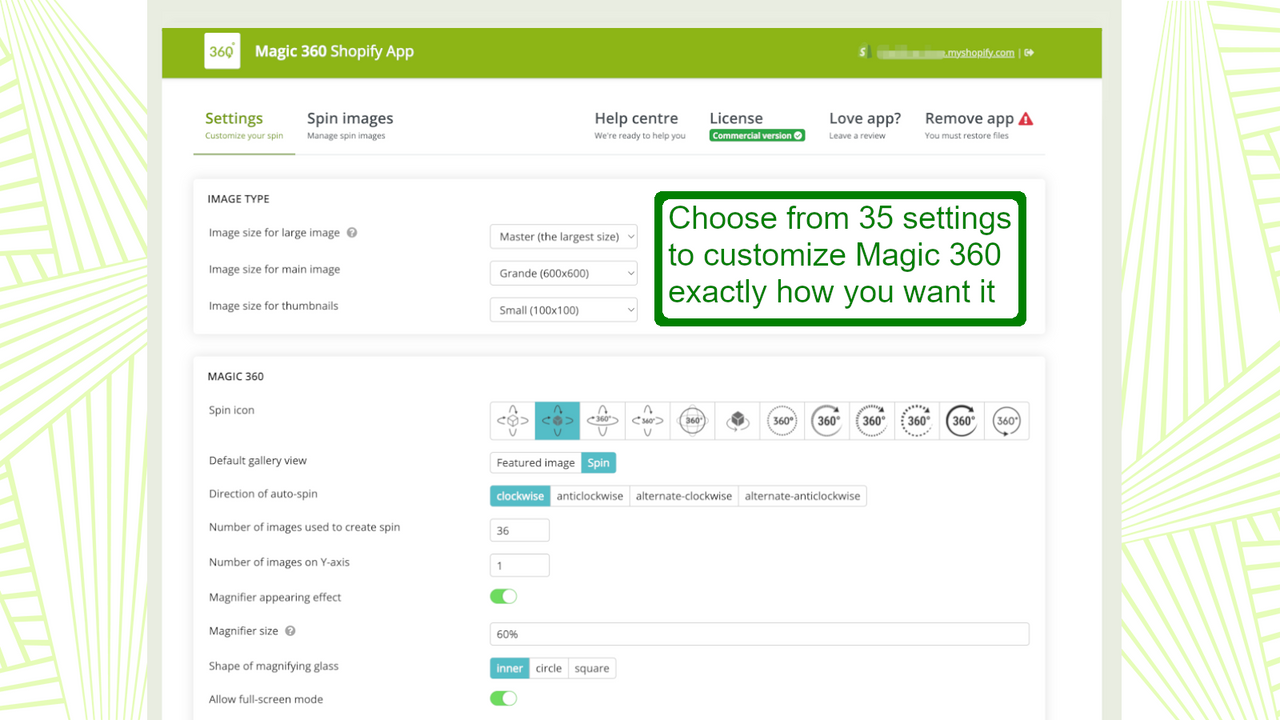
Task: Open the large image size dropdown
Action: click(x=564, y=237)
